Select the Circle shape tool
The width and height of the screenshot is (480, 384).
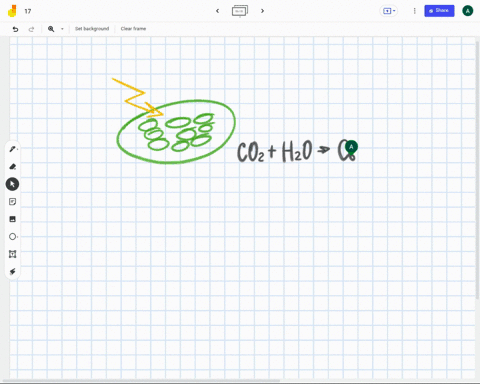pos(12,237)
